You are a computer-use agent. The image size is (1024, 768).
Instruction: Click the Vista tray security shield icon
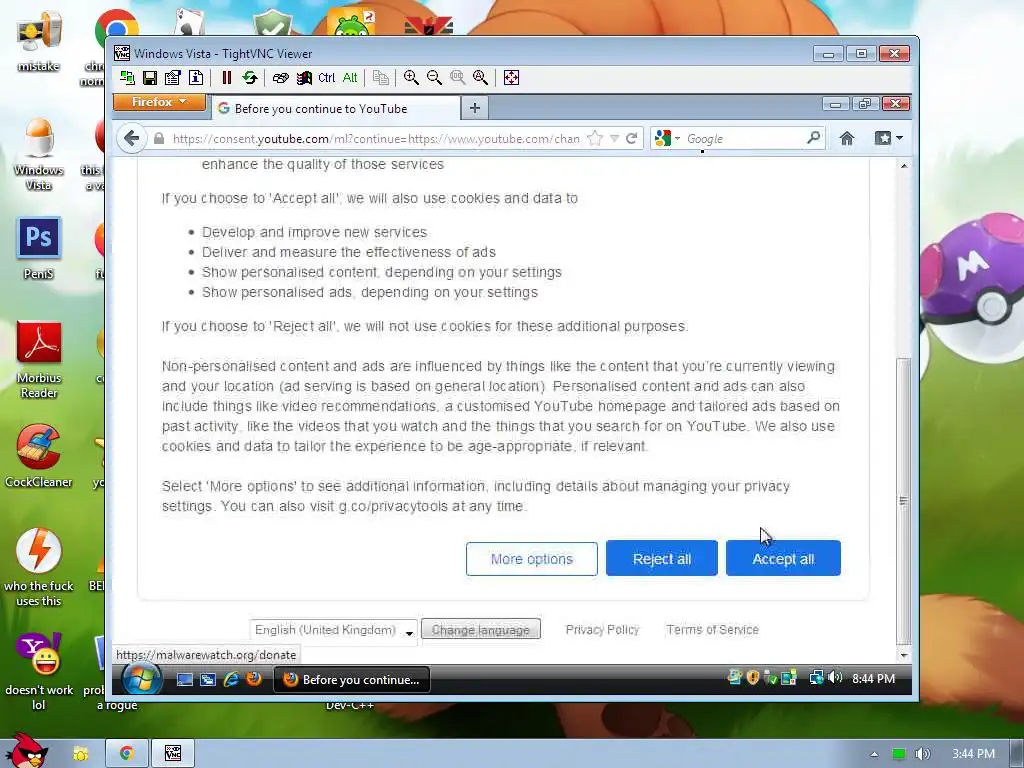coord(752,678)
